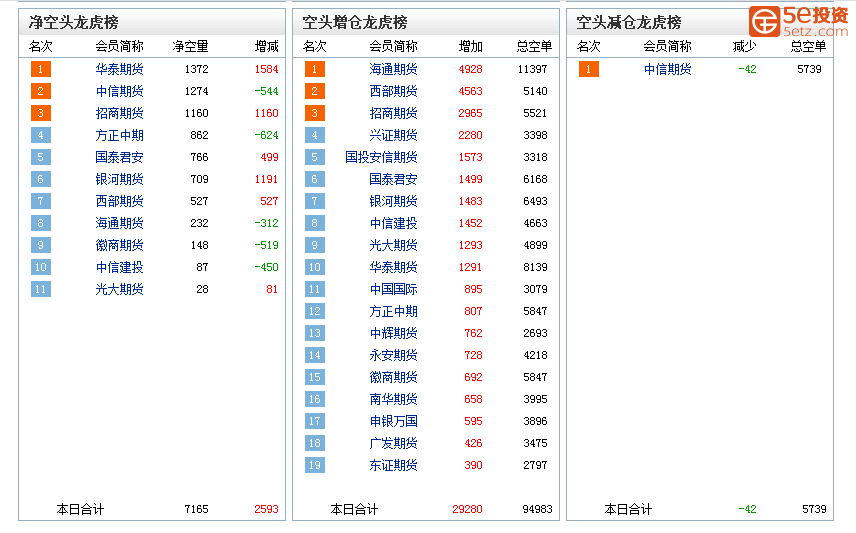Open 徽商期货 in the 净空头龙虎榜 table
Image resolution: width=856 pixels, height=533 pixels.
(x=119, y=245)
